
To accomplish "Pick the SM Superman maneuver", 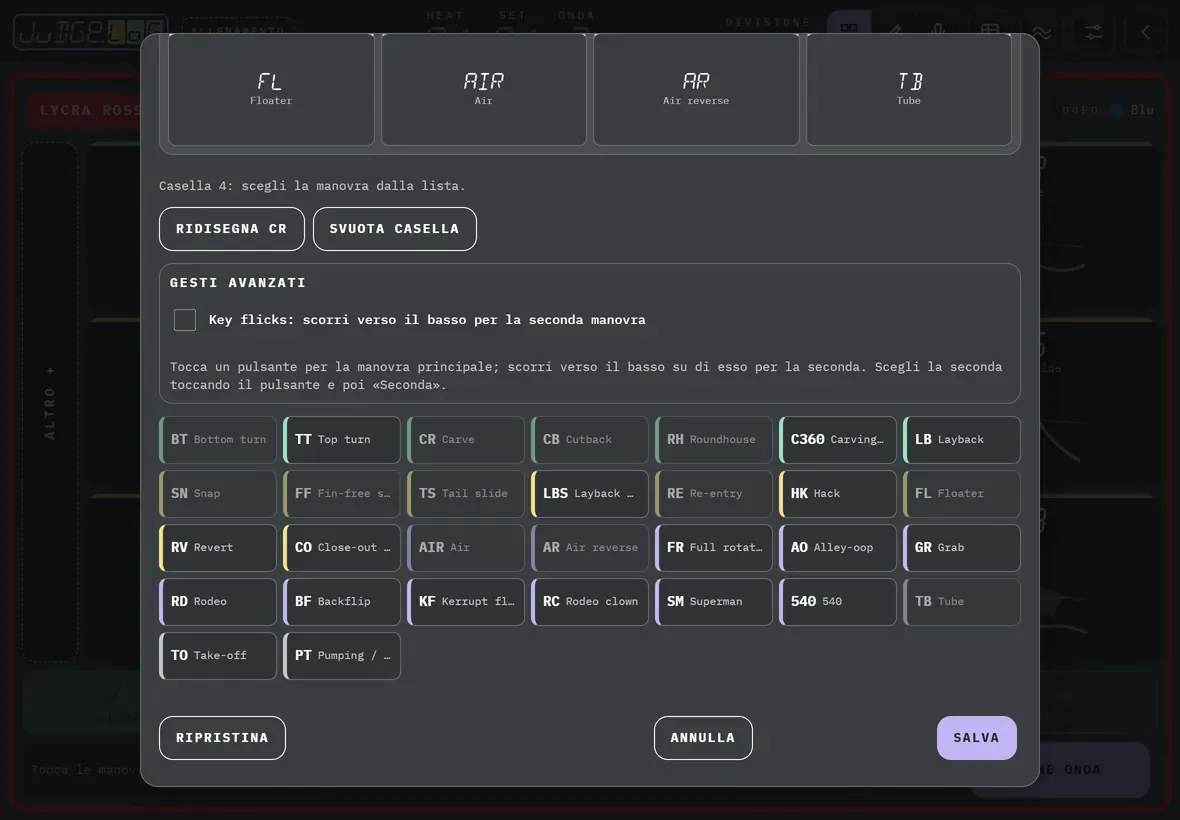I will click(714, 602).
